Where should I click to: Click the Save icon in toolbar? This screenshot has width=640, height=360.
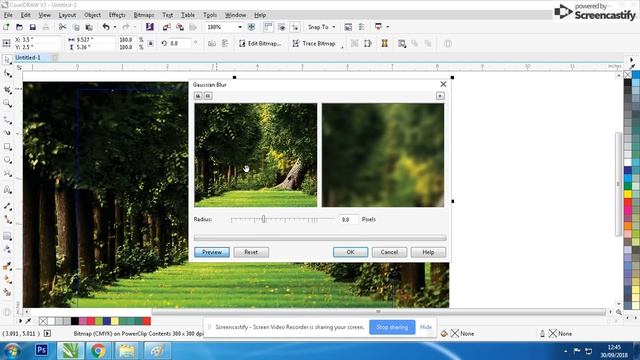coord(33,27)
